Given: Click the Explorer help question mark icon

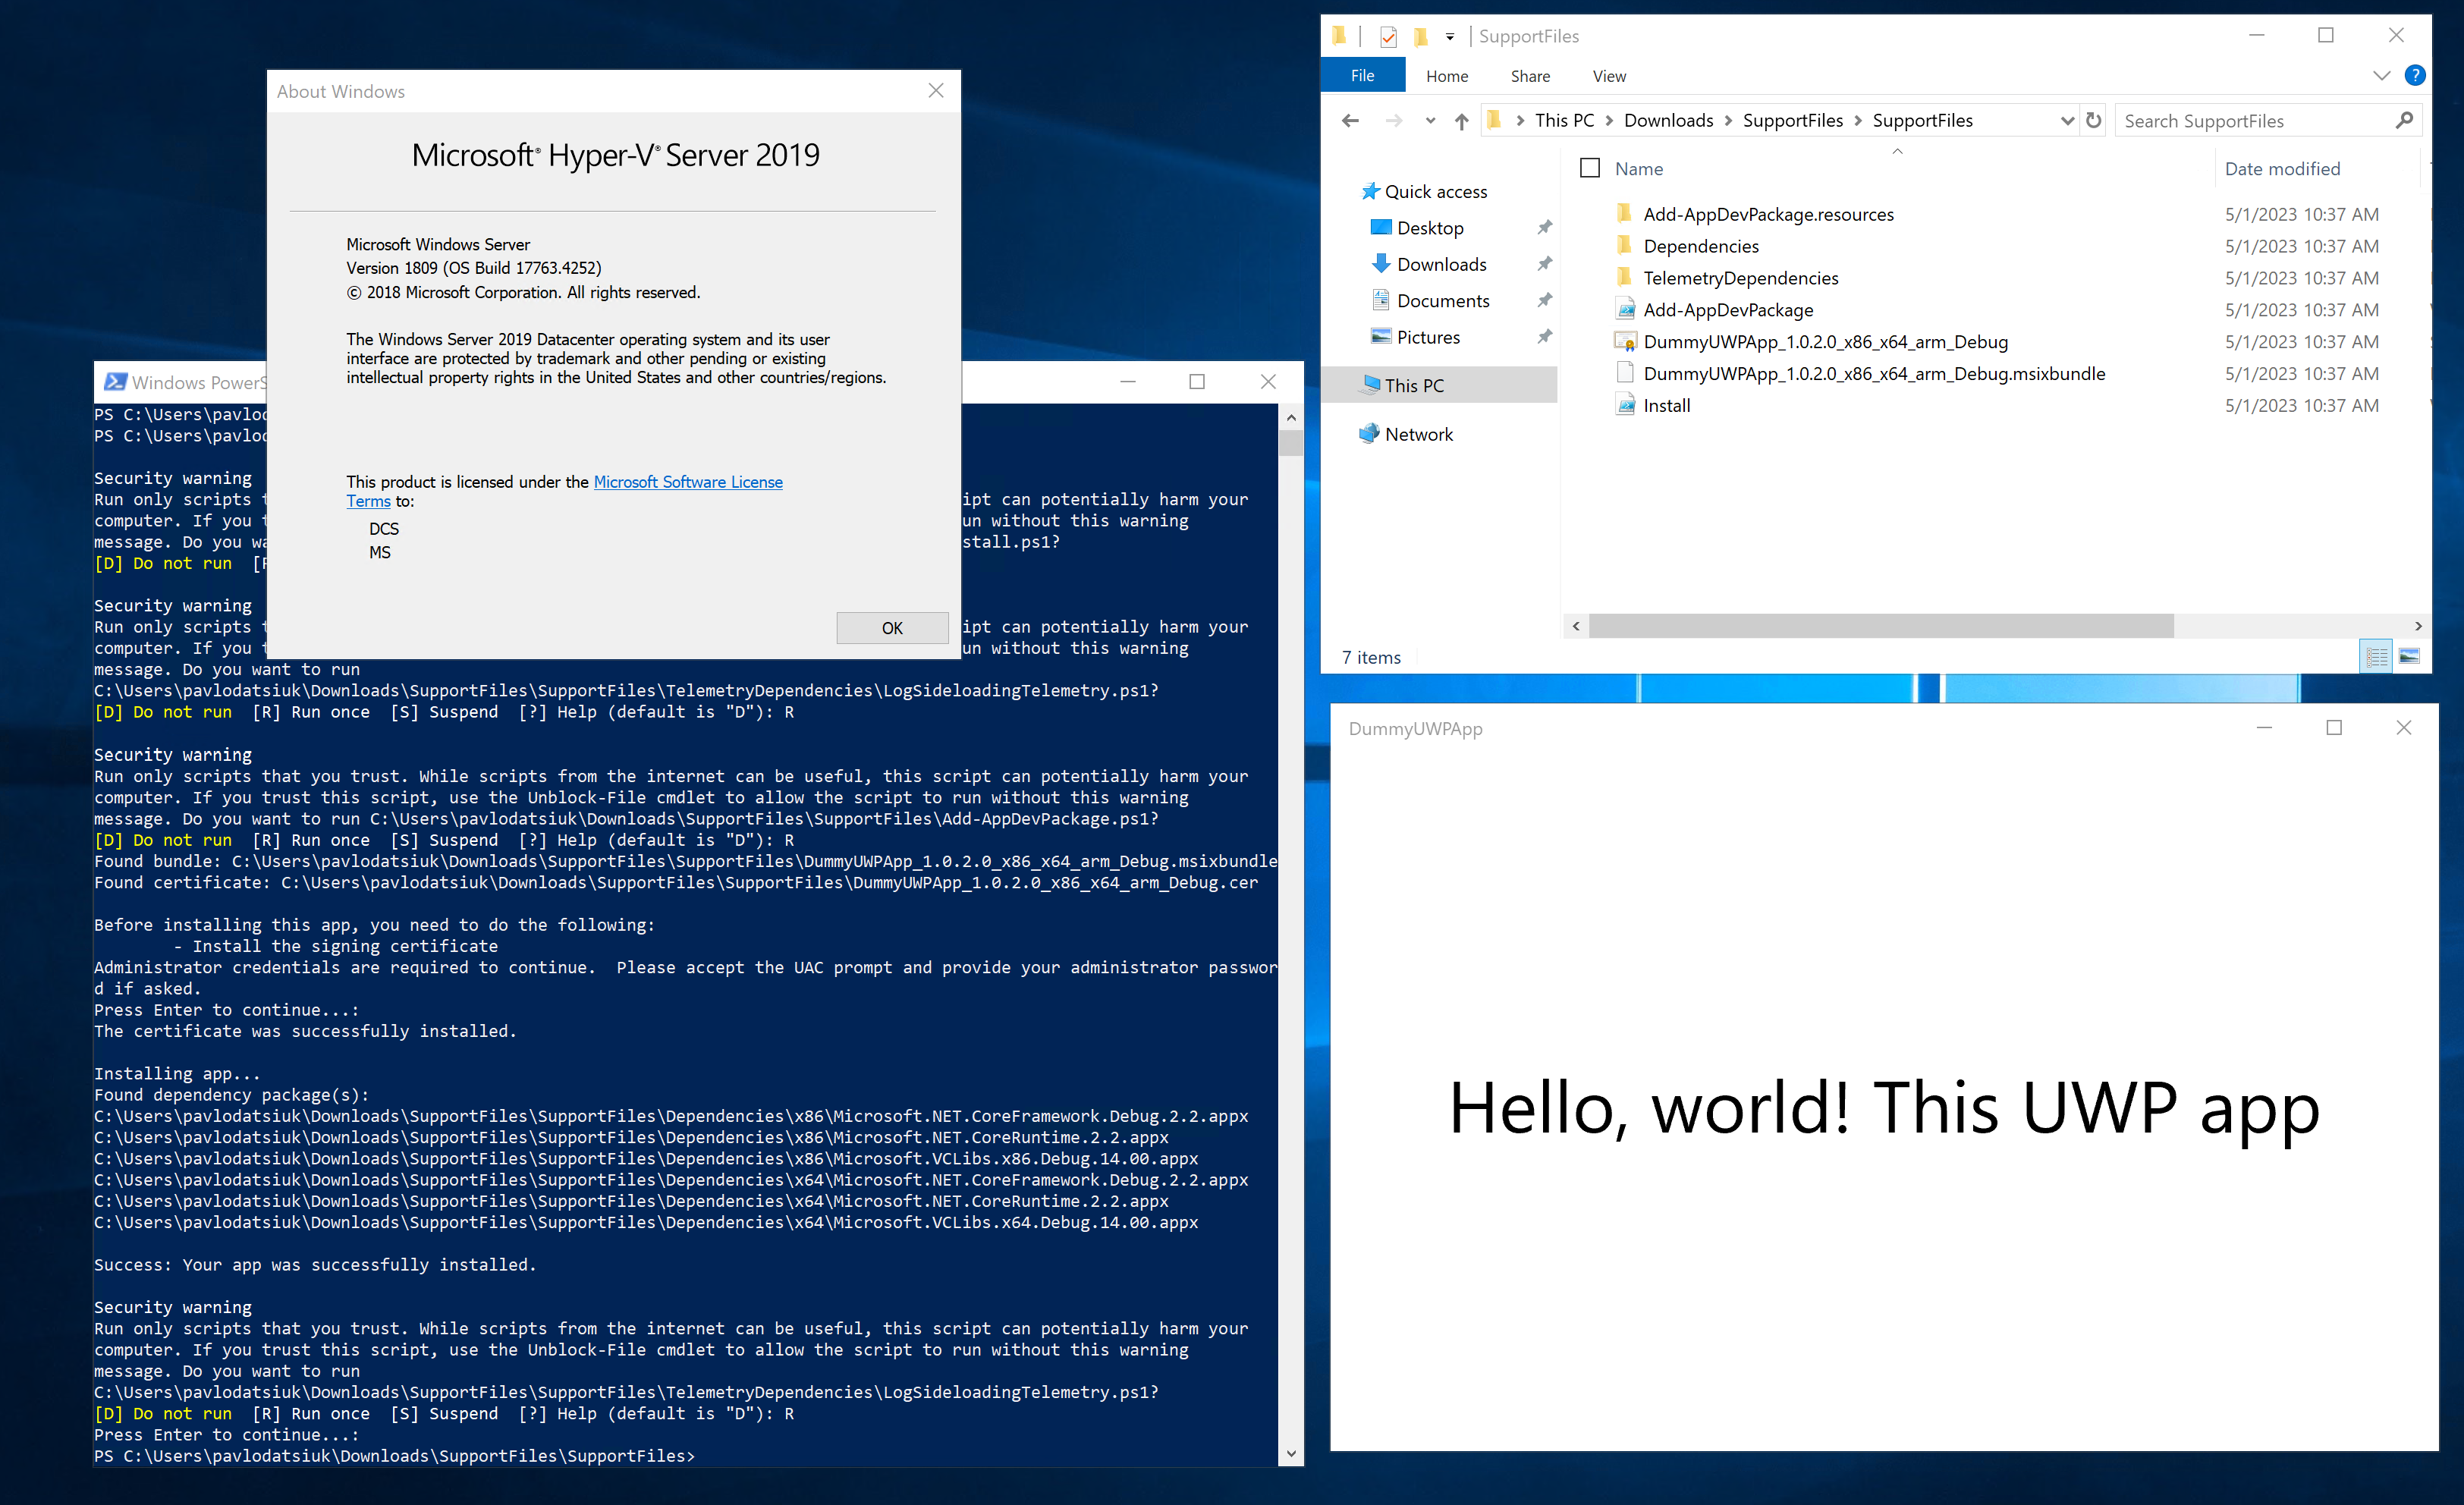Looking at the screenshot, I should (2414, 75).
